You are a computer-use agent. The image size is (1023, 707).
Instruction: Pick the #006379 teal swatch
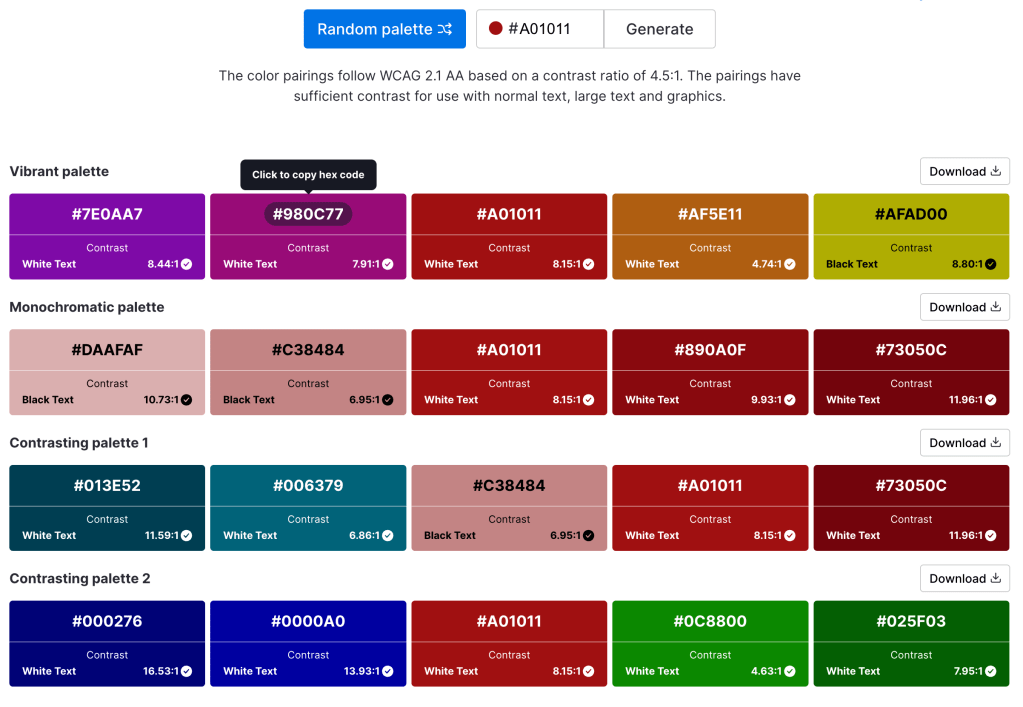[x=308, y=486]
